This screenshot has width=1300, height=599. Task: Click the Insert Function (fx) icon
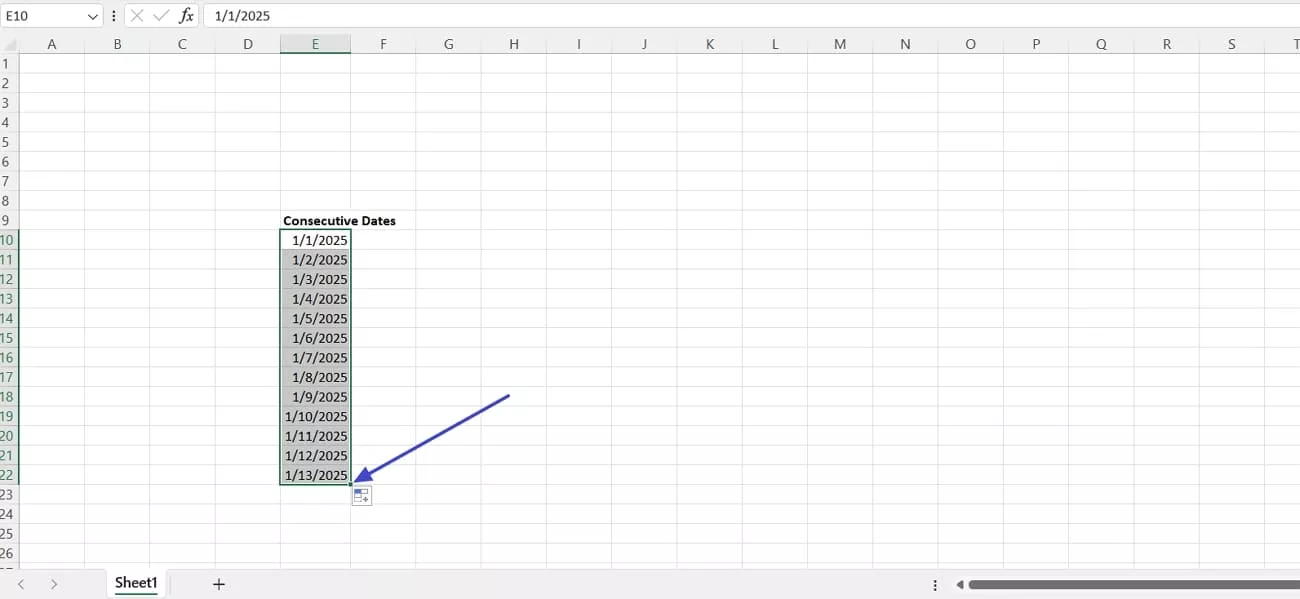(185, 15)
